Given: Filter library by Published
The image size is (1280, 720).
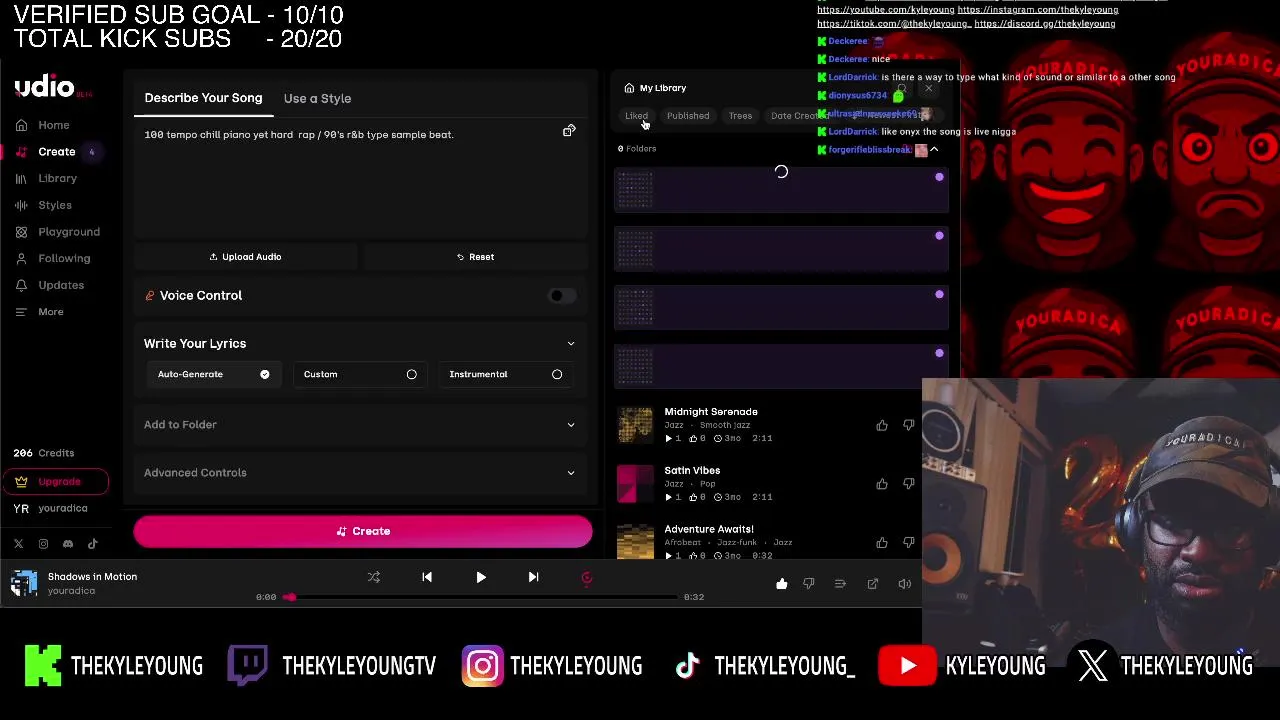Looking at the screenshot, I should [688, 116].
